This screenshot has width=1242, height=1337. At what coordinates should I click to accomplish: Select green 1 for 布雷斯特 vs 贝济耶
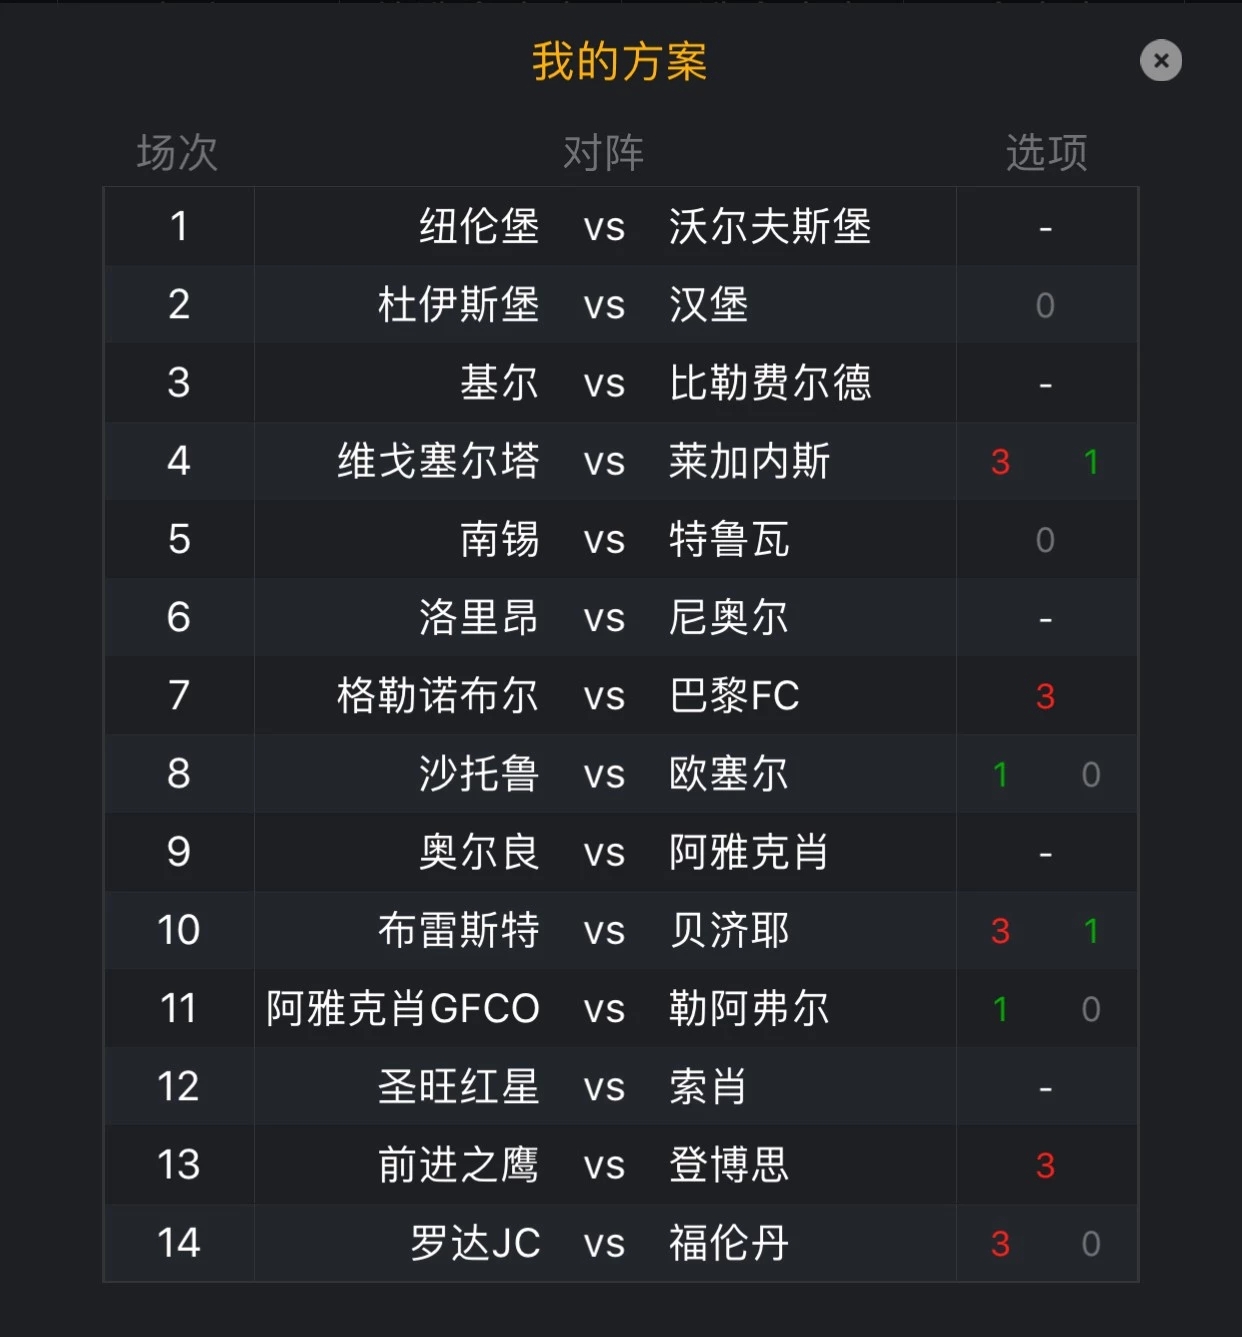[x=1091, y=931]
